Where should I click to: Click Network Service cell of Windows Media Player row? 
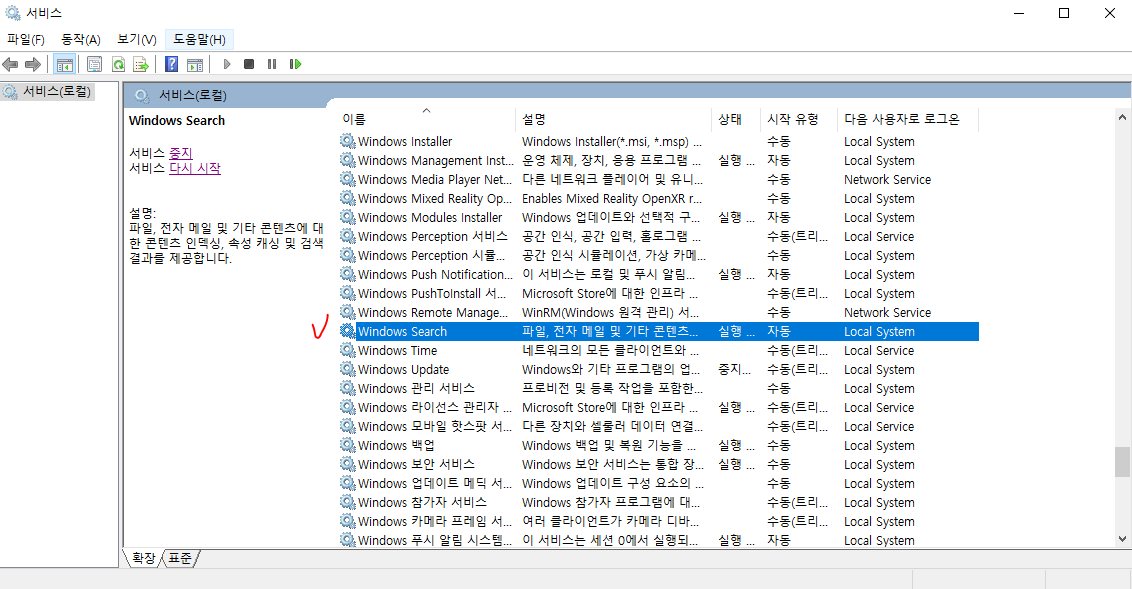tap(887, 179)
